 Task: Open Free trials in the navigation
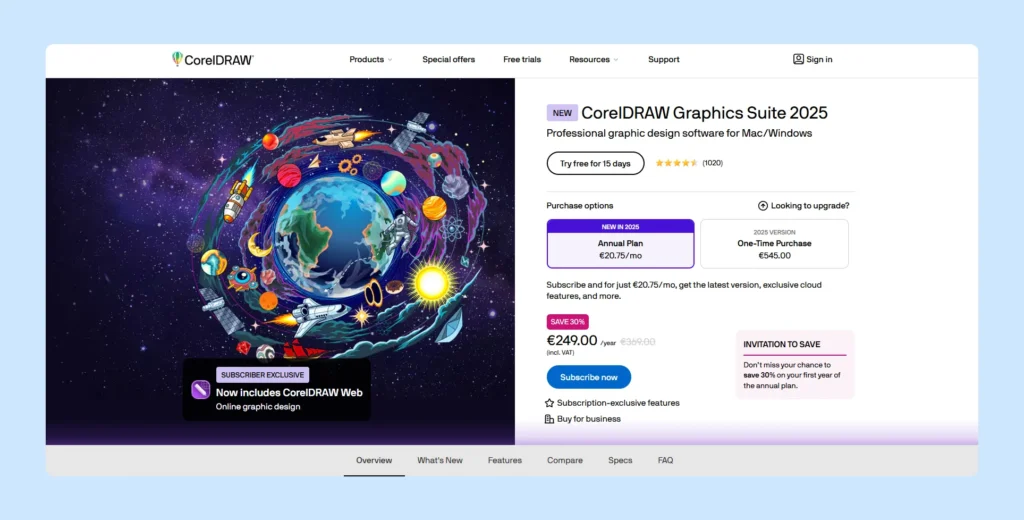(x=522, y=59)
